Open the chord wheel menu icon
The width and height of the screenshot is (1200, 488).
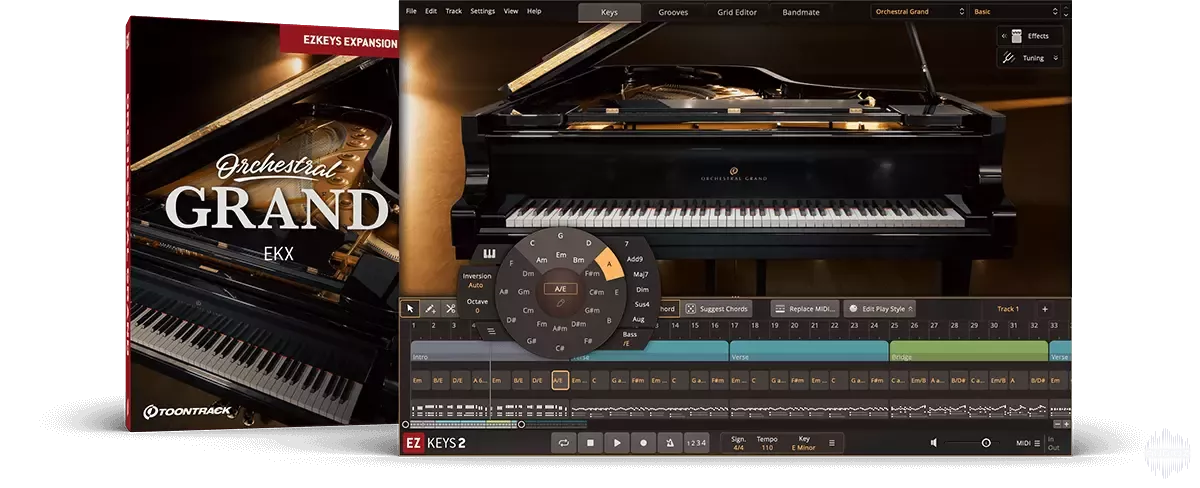tap(491, 331)
